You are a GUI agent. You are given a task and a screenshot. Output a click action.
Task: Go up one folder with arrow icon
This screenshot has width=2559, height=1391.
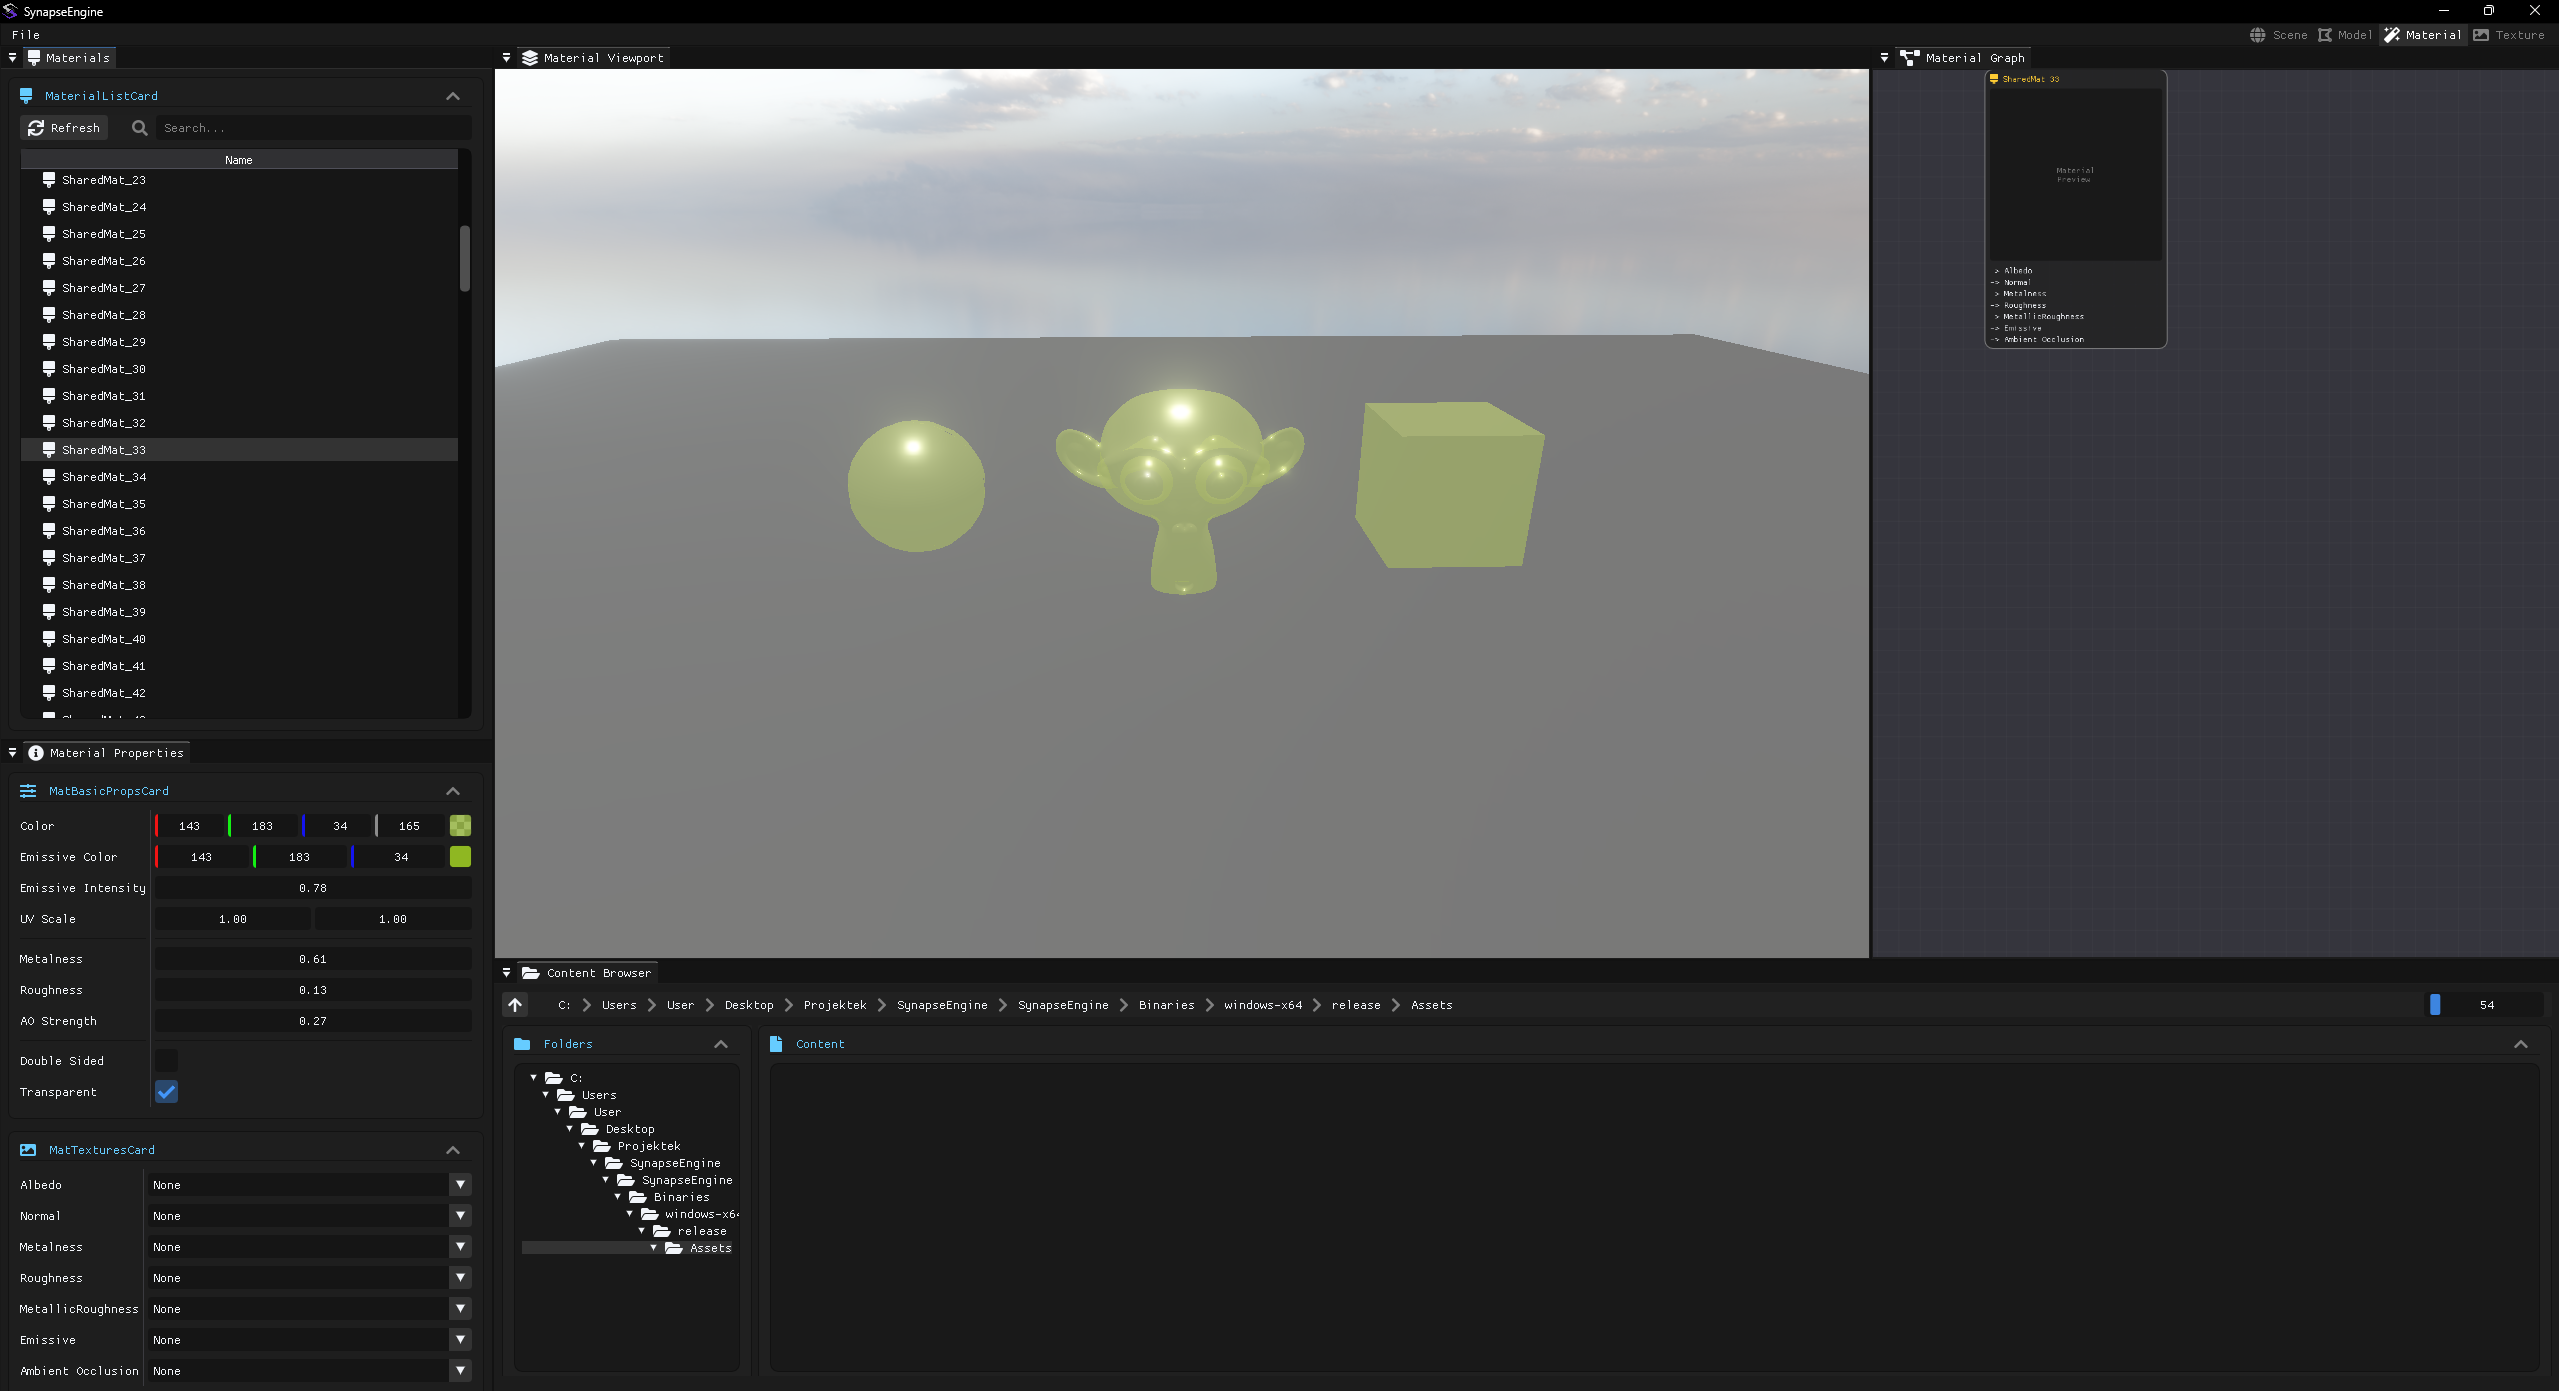(515, 1005)
